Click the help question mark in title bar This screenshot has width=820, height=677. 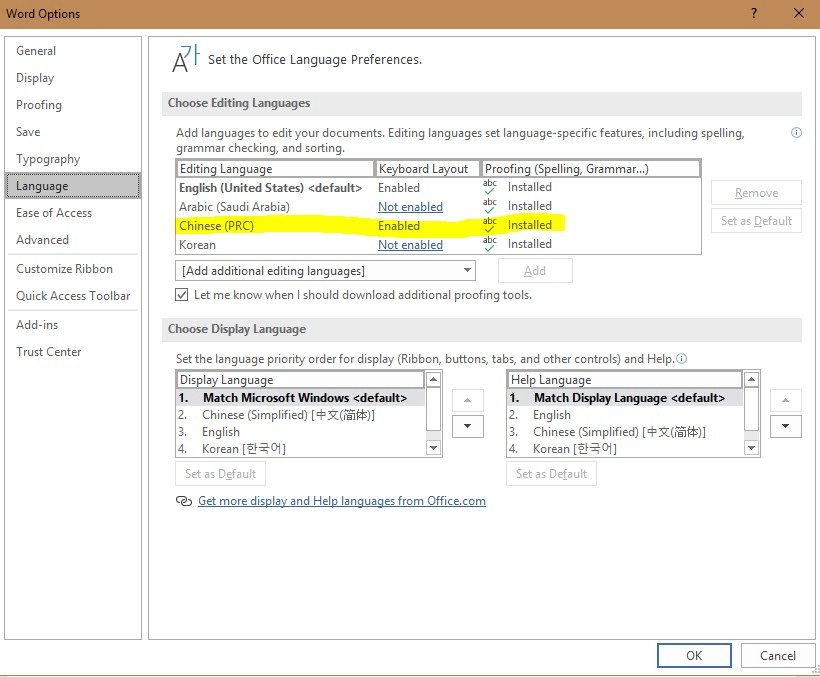click(754, 13)
